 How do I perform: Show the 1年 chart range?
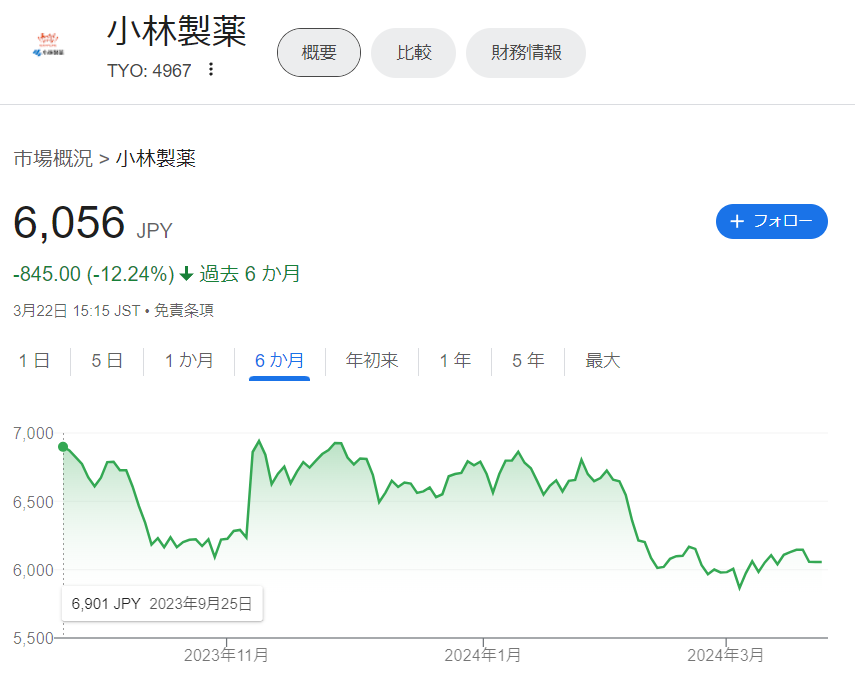coord(455,361)
